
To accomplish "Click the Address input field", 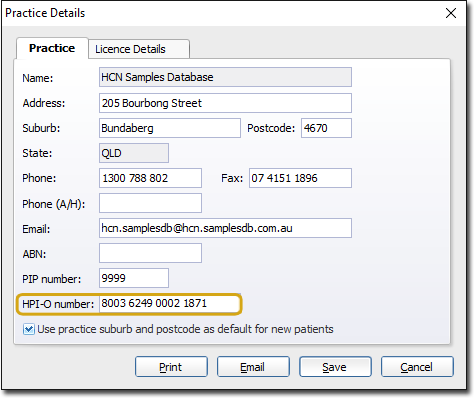I will [x=225, y=103].
